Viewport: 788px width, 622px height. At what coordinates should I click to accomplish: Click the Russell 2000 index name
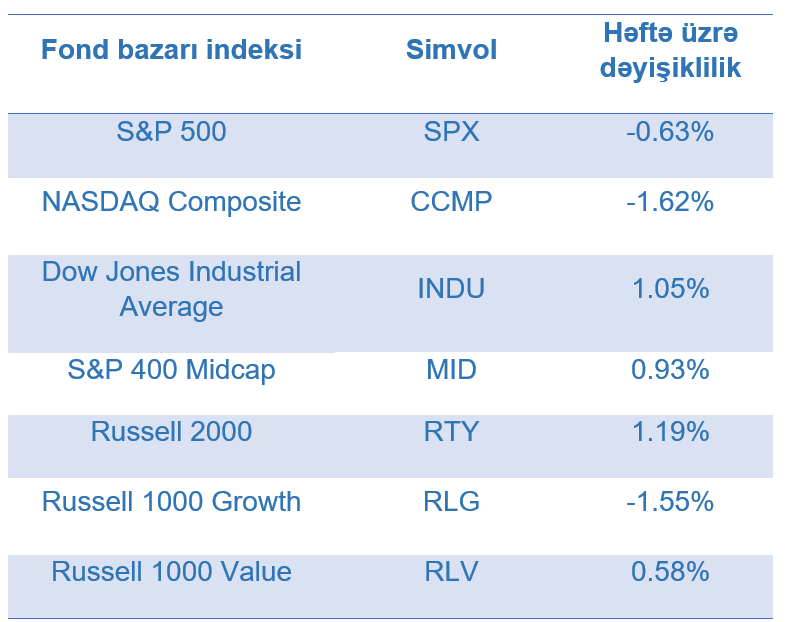[171, 431]
